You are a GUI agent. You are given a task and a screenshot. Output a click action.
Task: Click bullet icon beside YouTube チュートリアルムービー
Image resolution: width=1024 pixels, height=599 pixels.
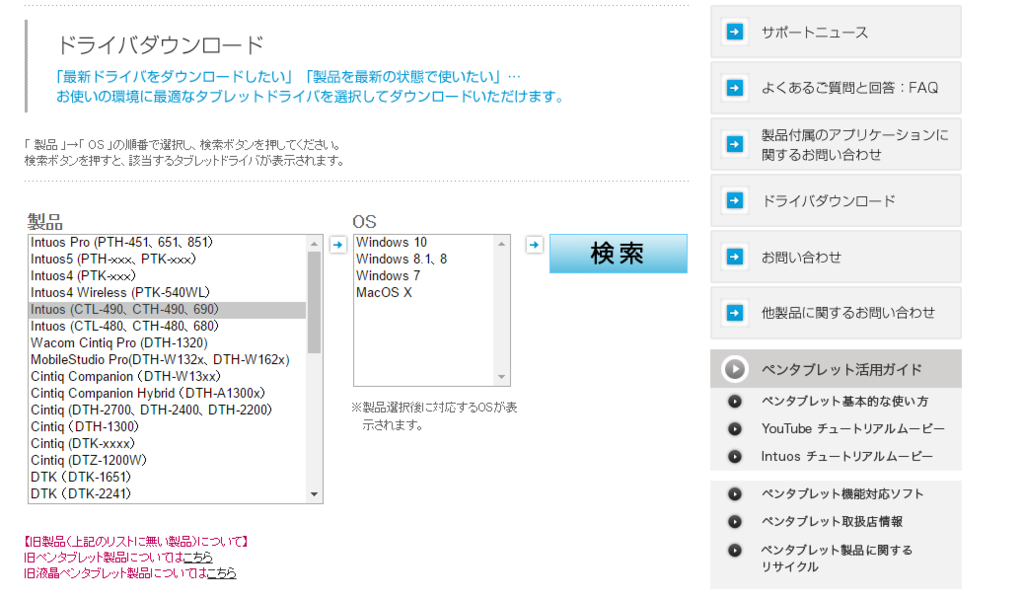coord(735,429)
